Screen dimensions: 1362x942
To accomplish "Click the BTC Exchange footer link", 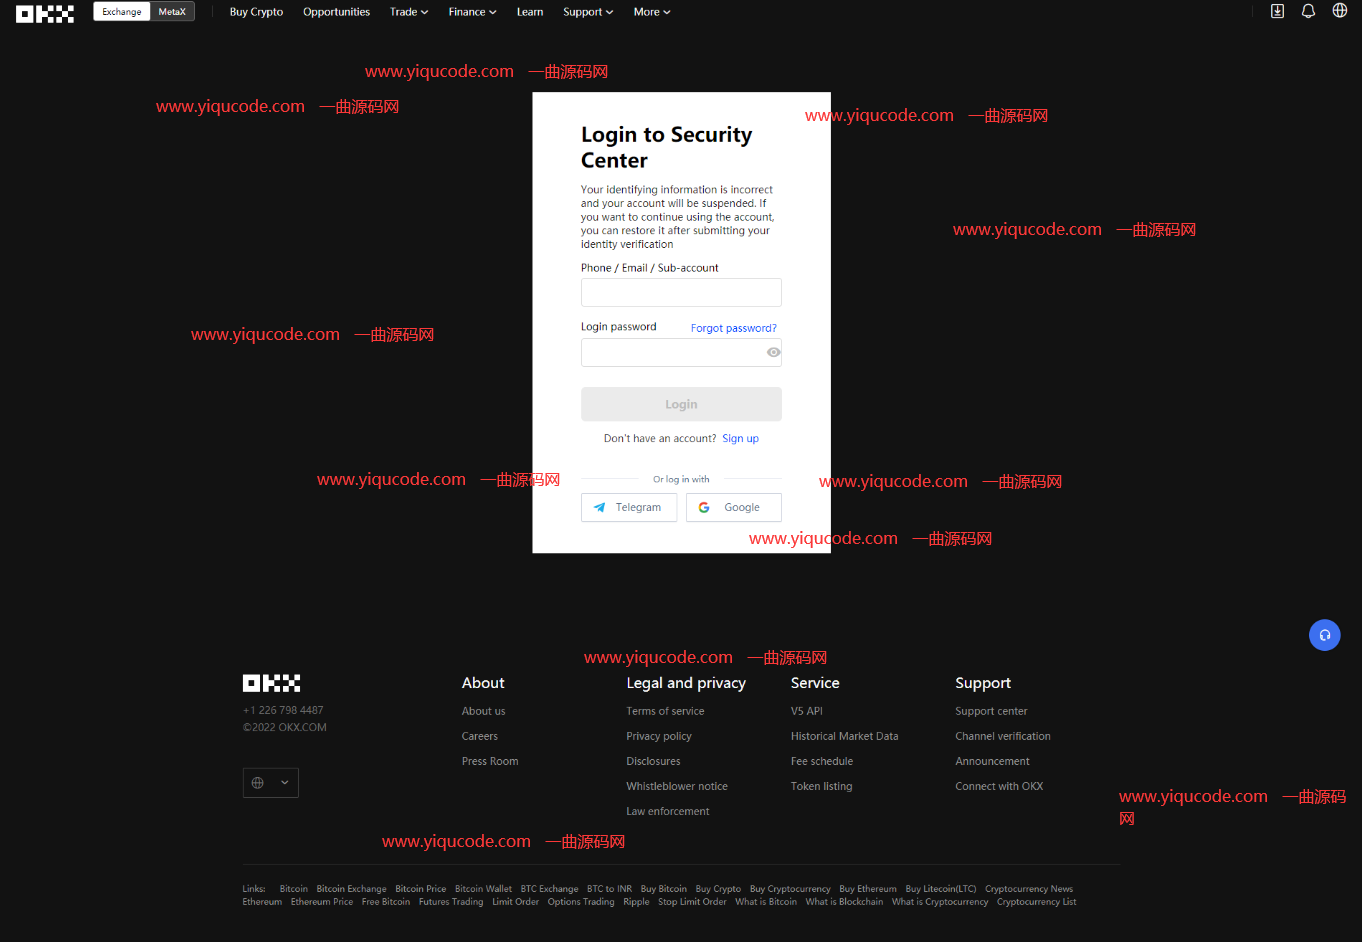I will coord(549,889).
